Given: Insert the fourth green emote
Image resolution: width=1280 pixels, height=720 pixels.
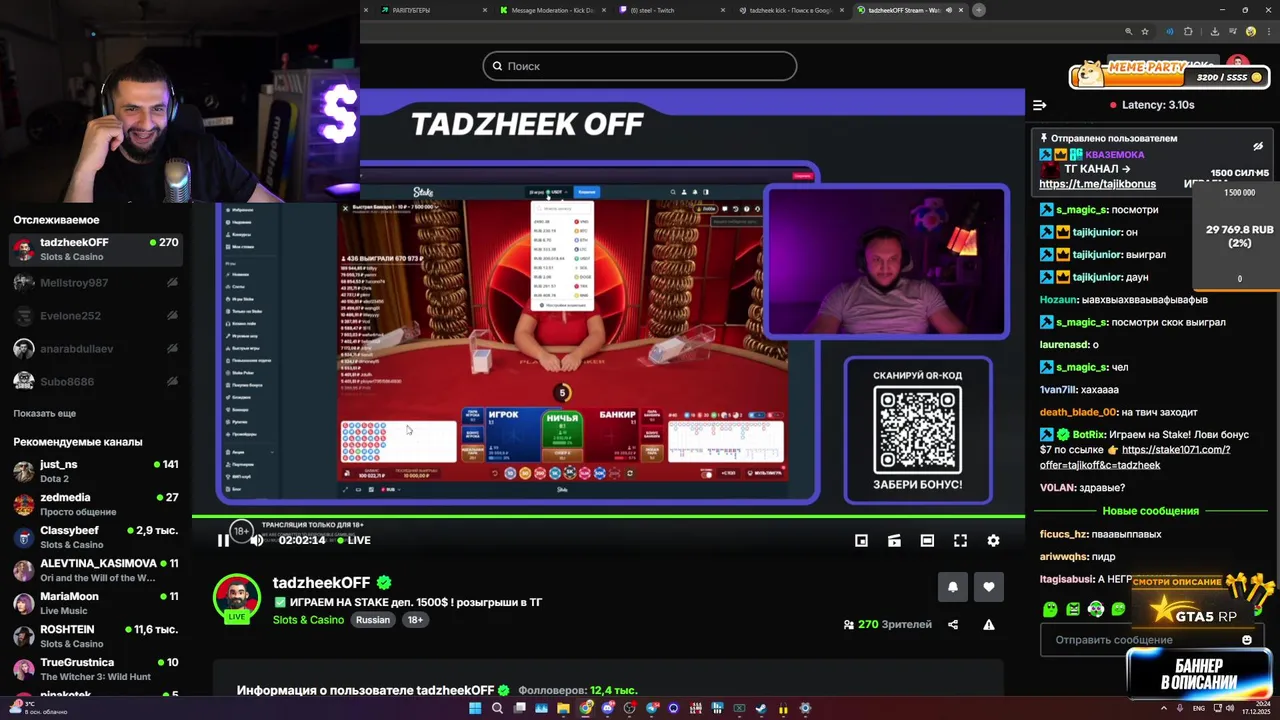Looking at the screenshot, I should coord(1118,609).
